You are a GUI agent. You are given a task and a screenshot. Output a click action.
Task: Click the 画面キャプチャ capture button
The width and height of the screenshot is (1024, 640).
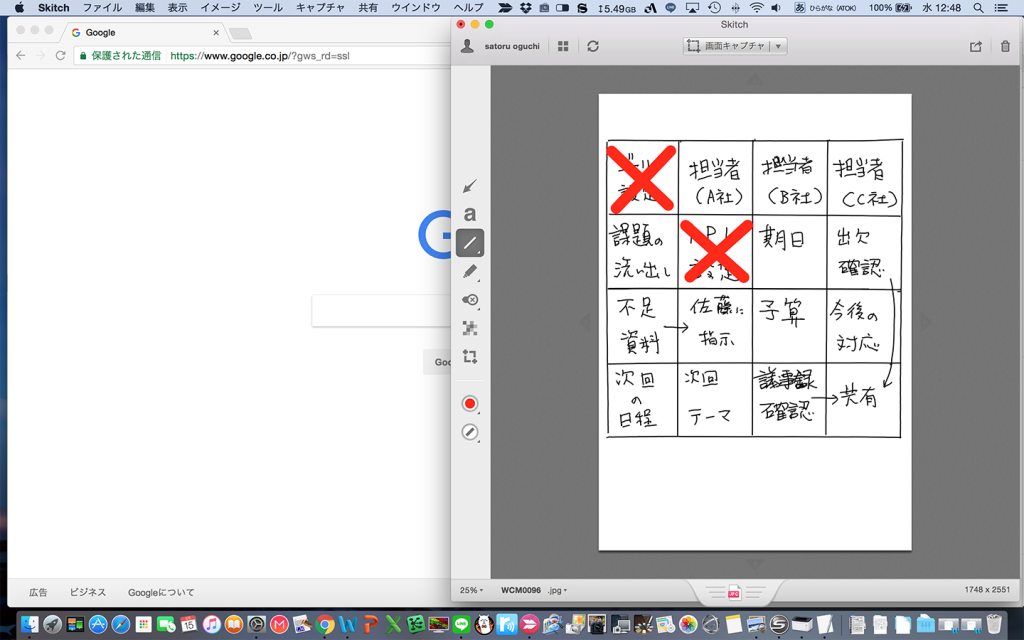click(x=726, y=46)
